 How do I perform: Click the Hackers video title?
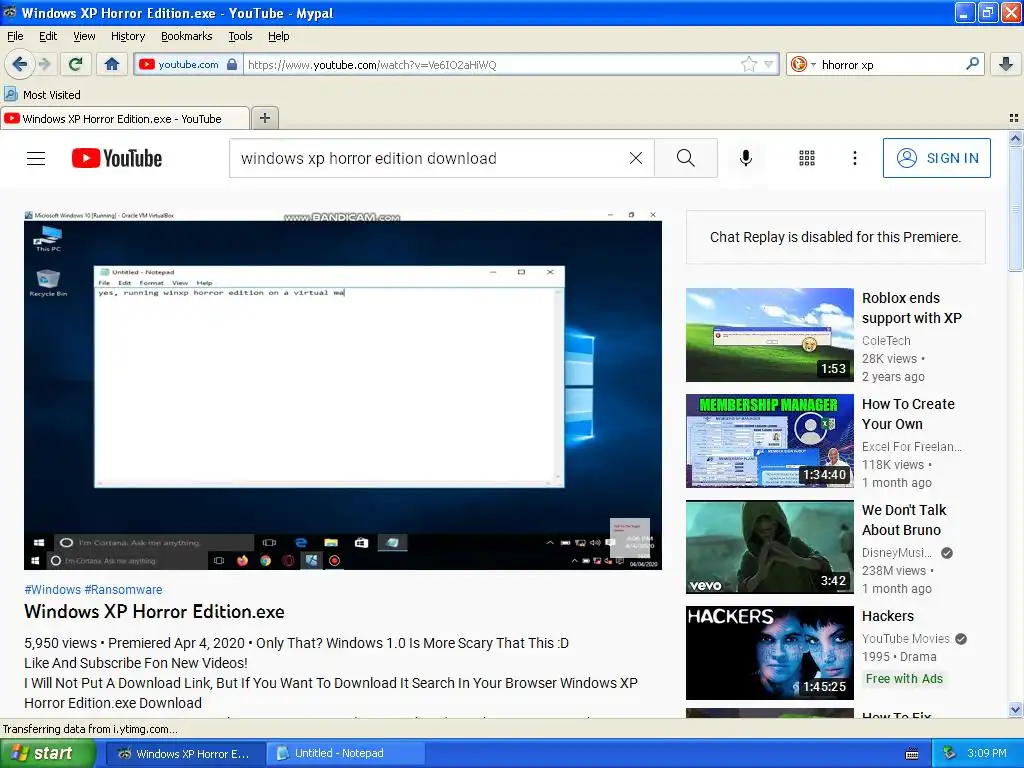click(888, 616)
